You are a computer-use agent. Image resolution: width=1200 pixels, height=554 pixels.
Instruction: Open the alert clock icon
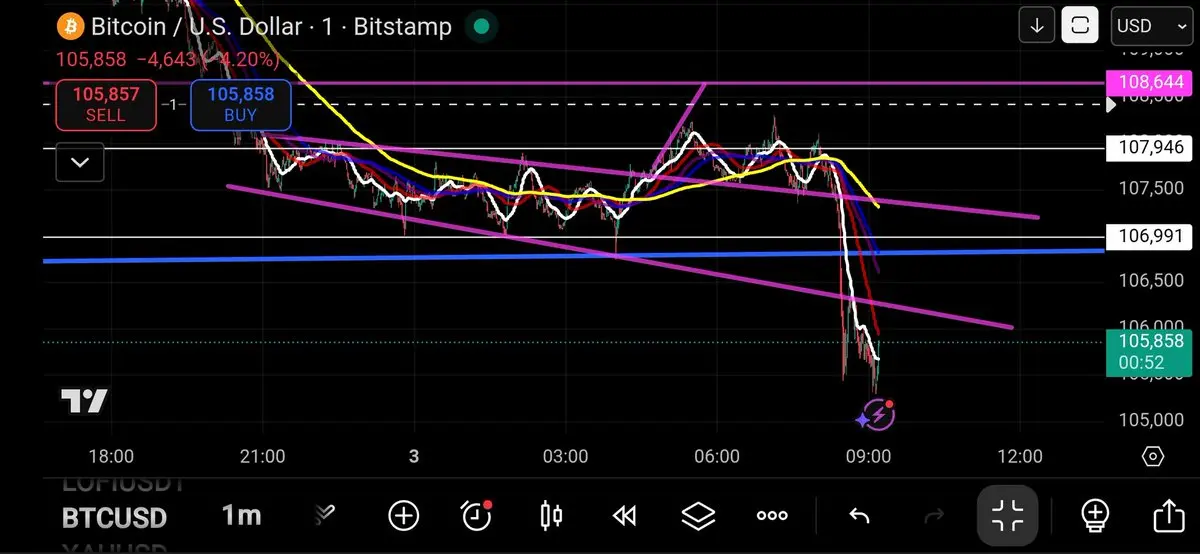click(x=476, y=516)
